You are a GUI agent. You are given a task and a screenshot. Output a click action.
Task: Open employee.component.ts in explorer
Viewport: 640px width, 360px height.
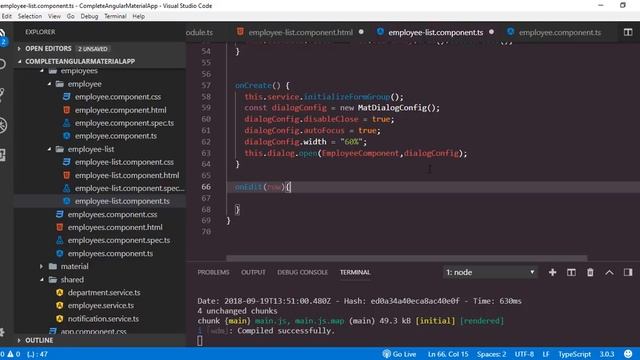(x=116, y=136)
